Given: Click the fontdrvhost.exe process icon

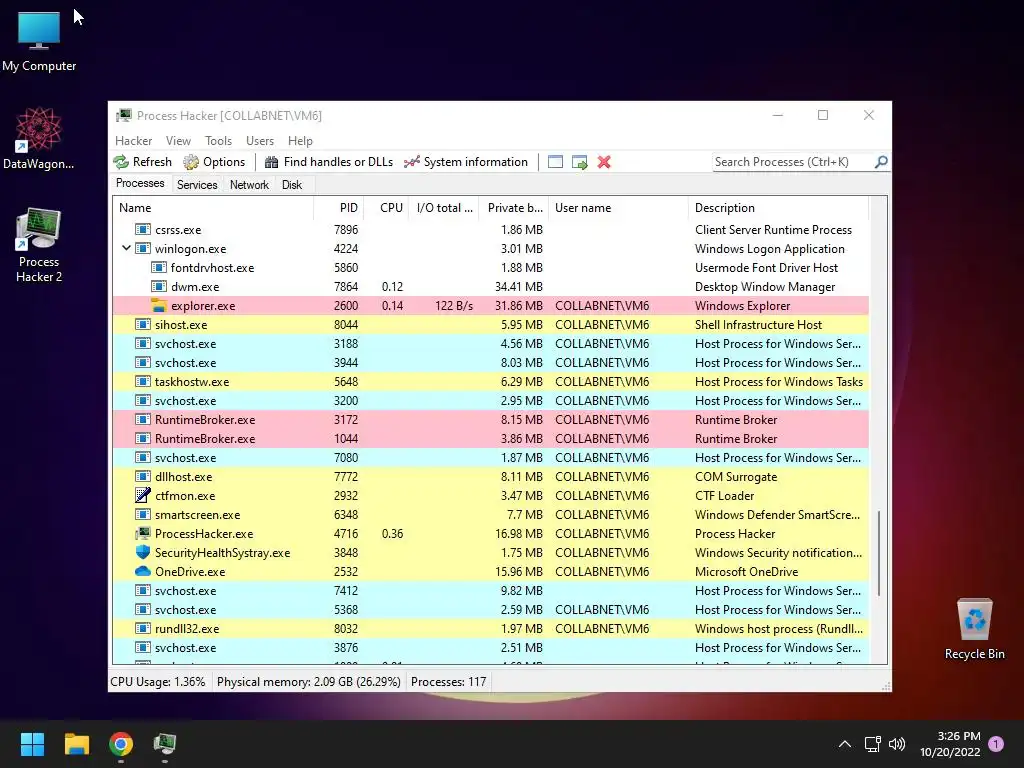Looking at the screenshot, I should click(x=159, y=267).
